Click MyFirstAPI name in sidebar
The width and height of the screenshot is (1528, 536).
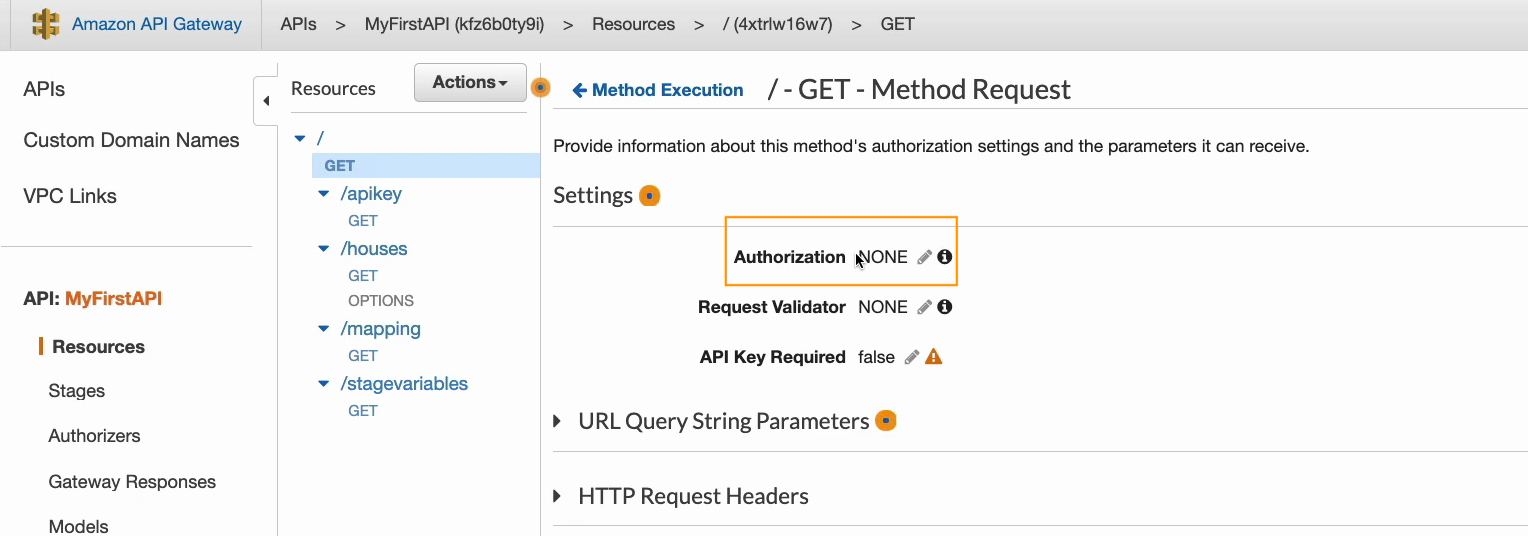click(x=114, y=298)
